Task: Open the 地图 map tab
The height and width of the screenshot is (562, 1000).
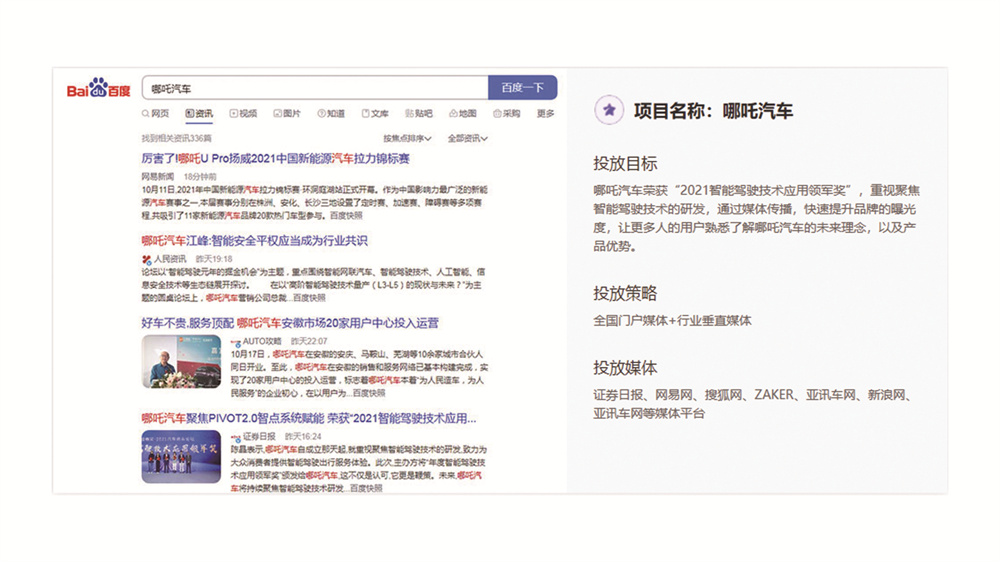Action: (x=462, y=114)
